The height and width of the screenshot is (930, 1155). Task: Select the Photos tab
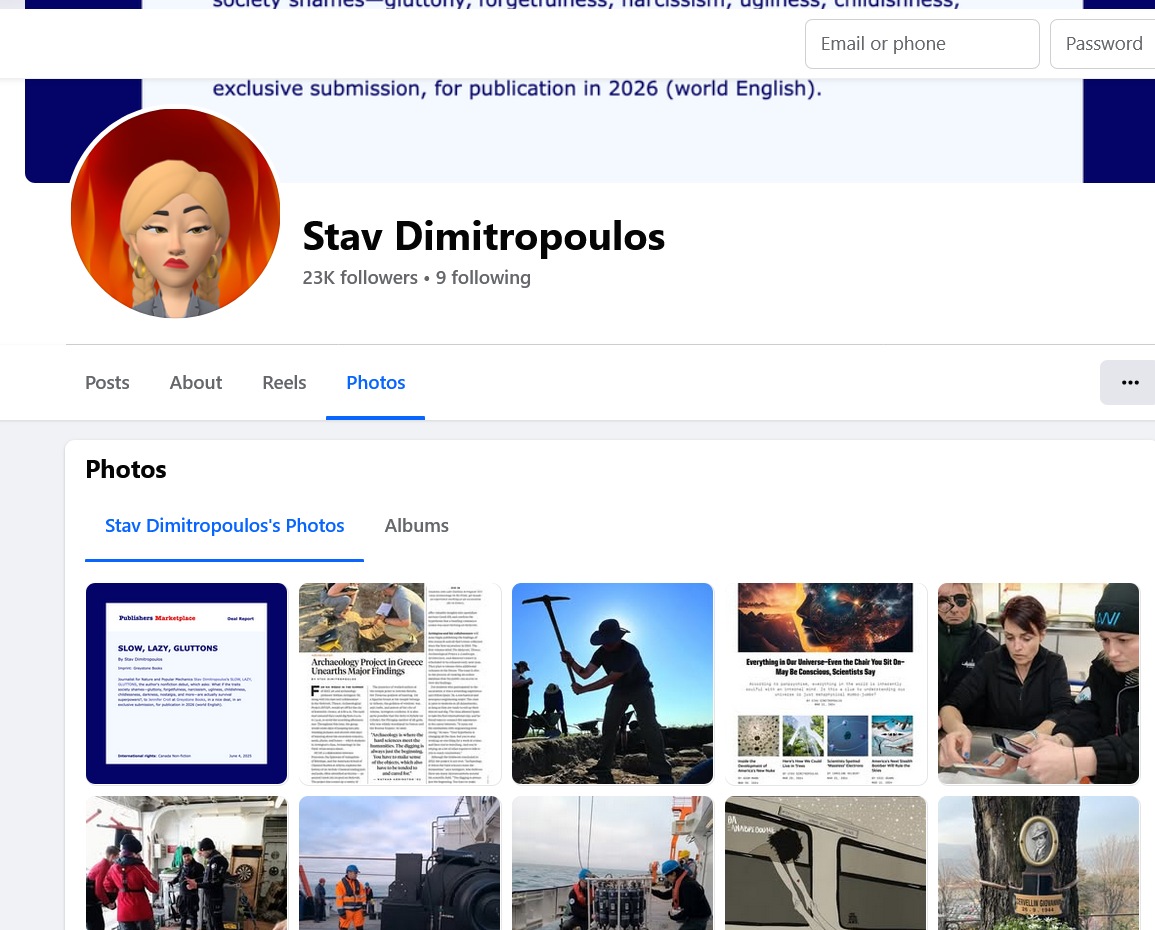(x=376, y=382)
